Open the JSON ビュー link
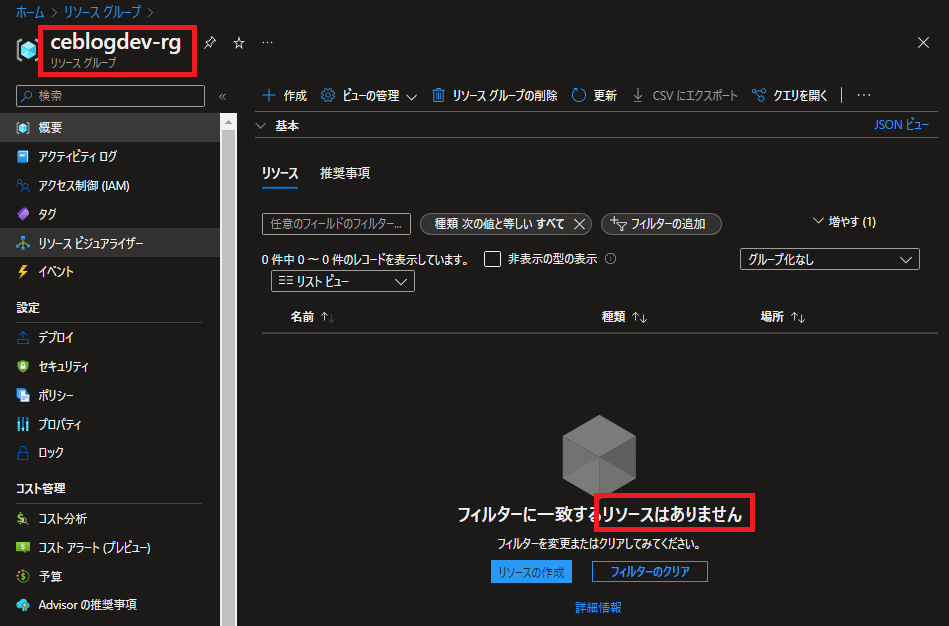 (x=901, y=125)
